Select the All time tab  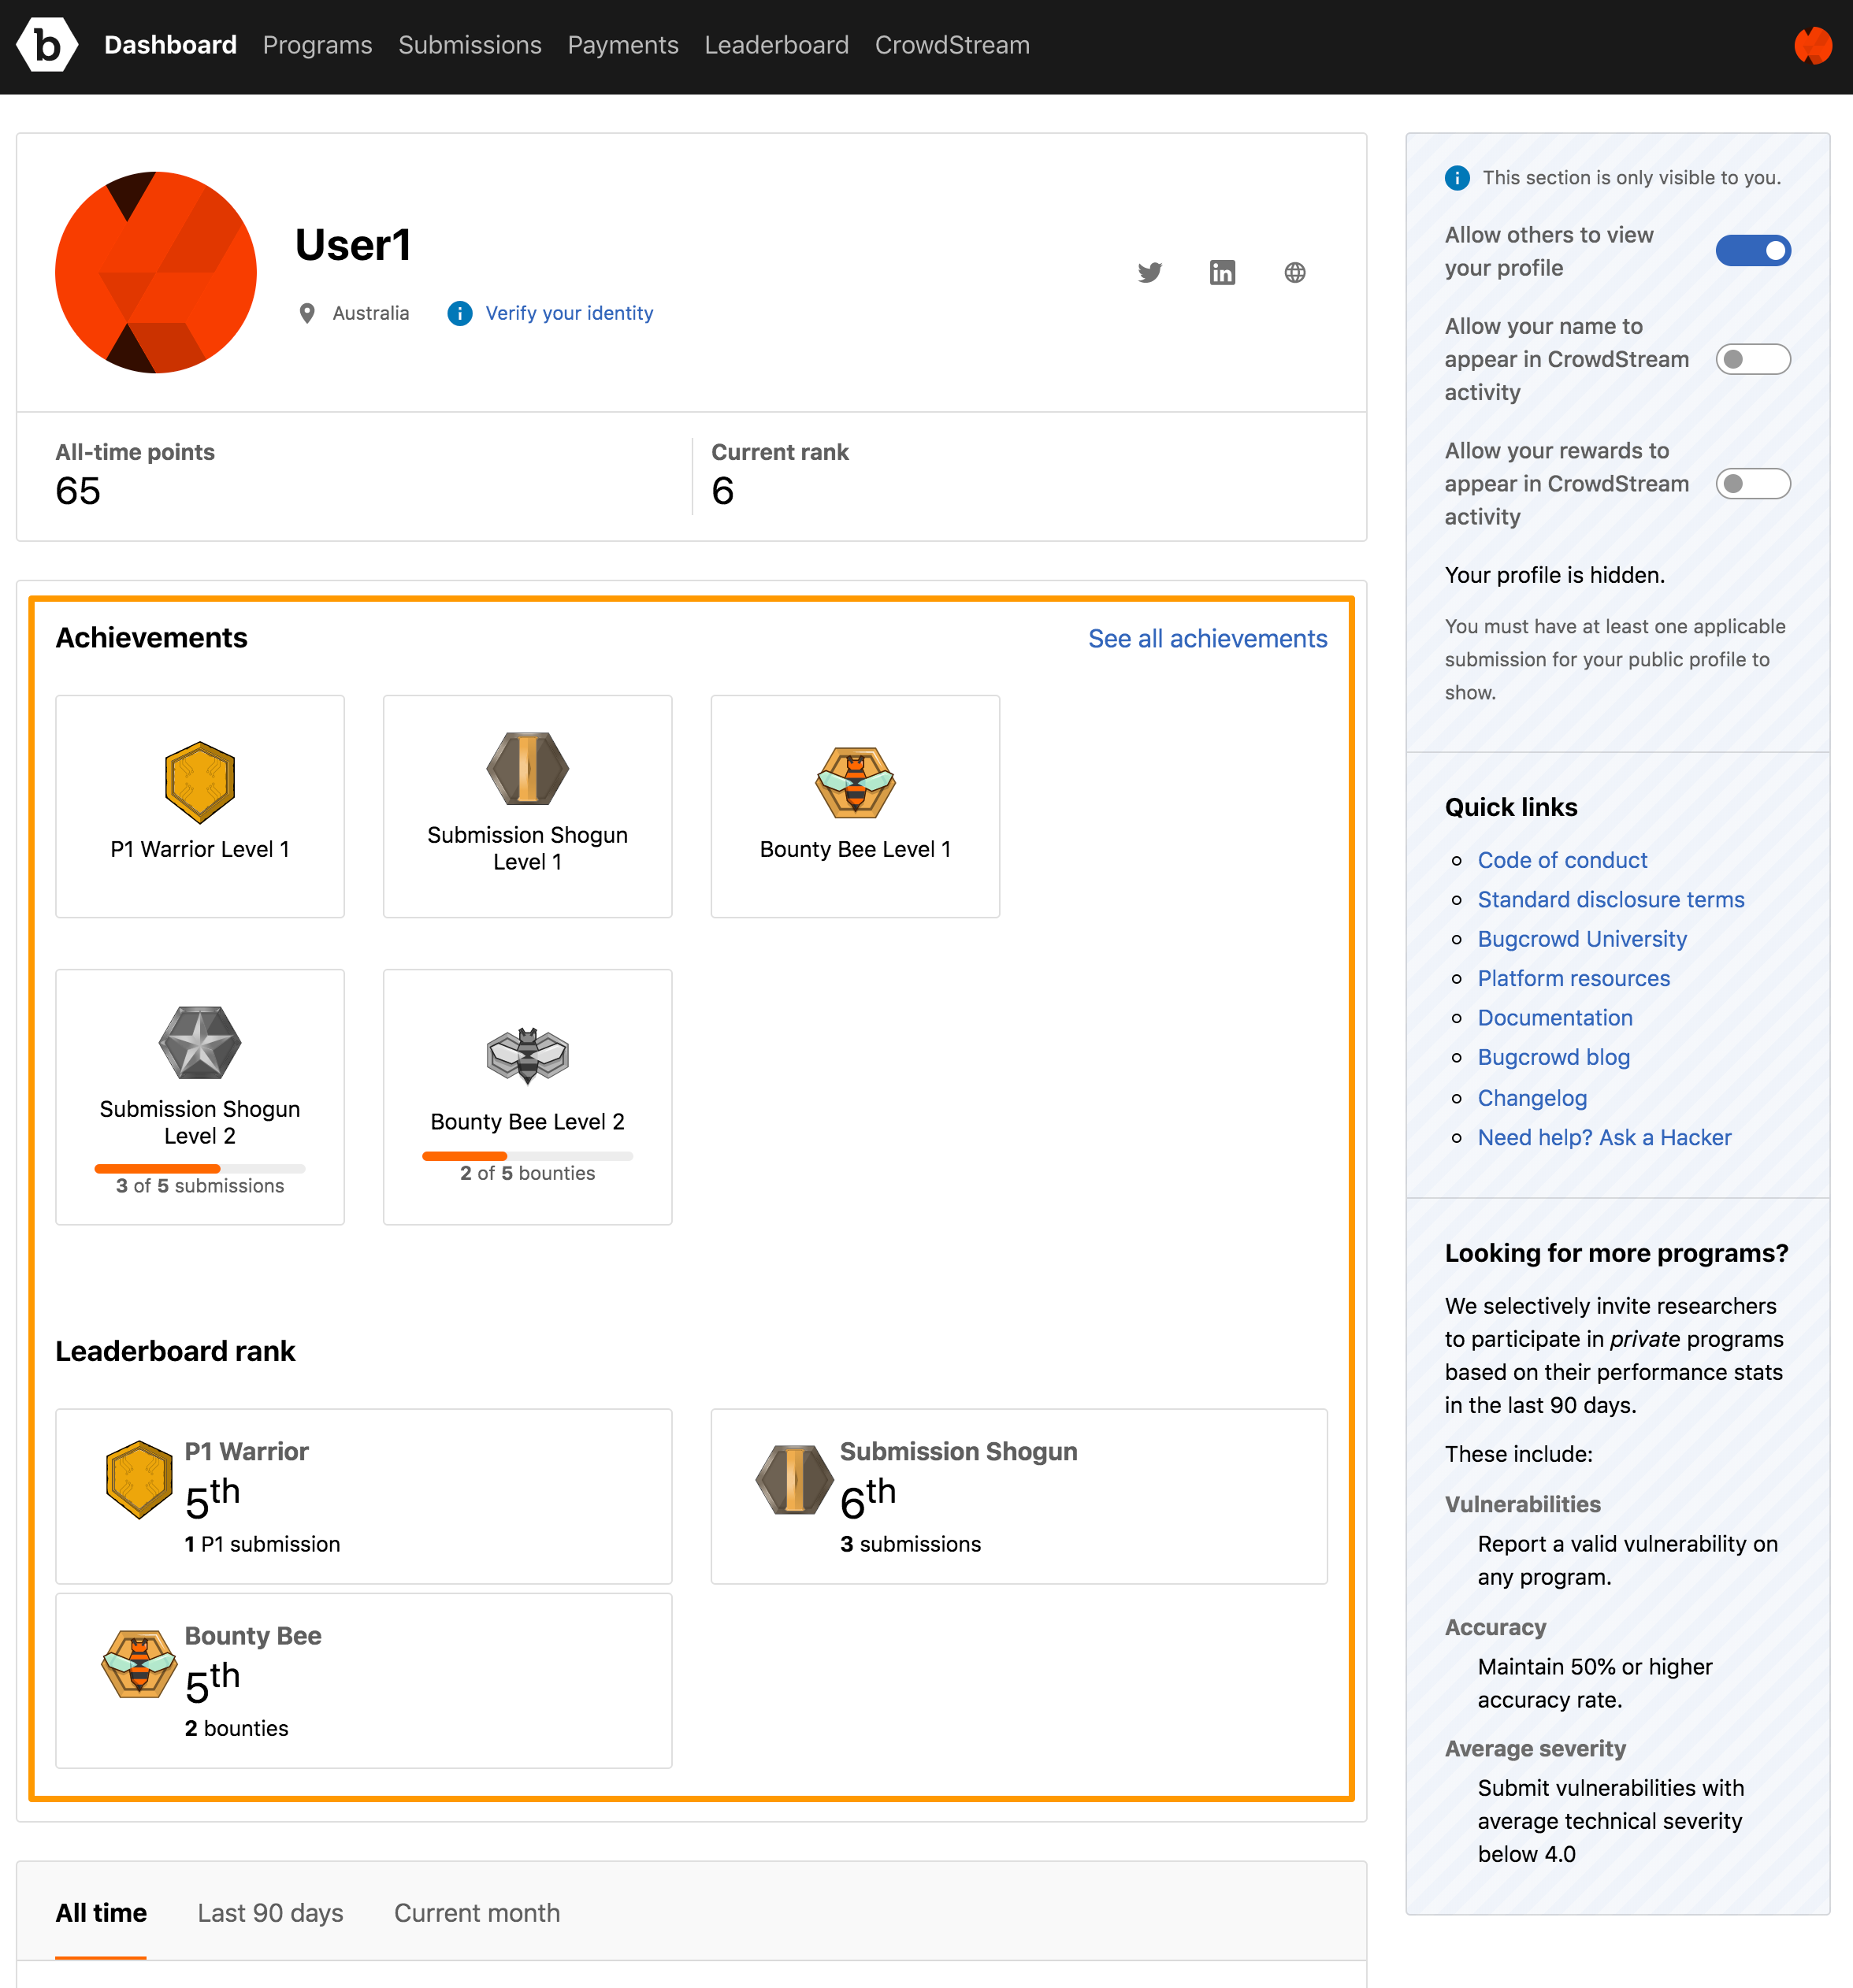point(101,1913)
